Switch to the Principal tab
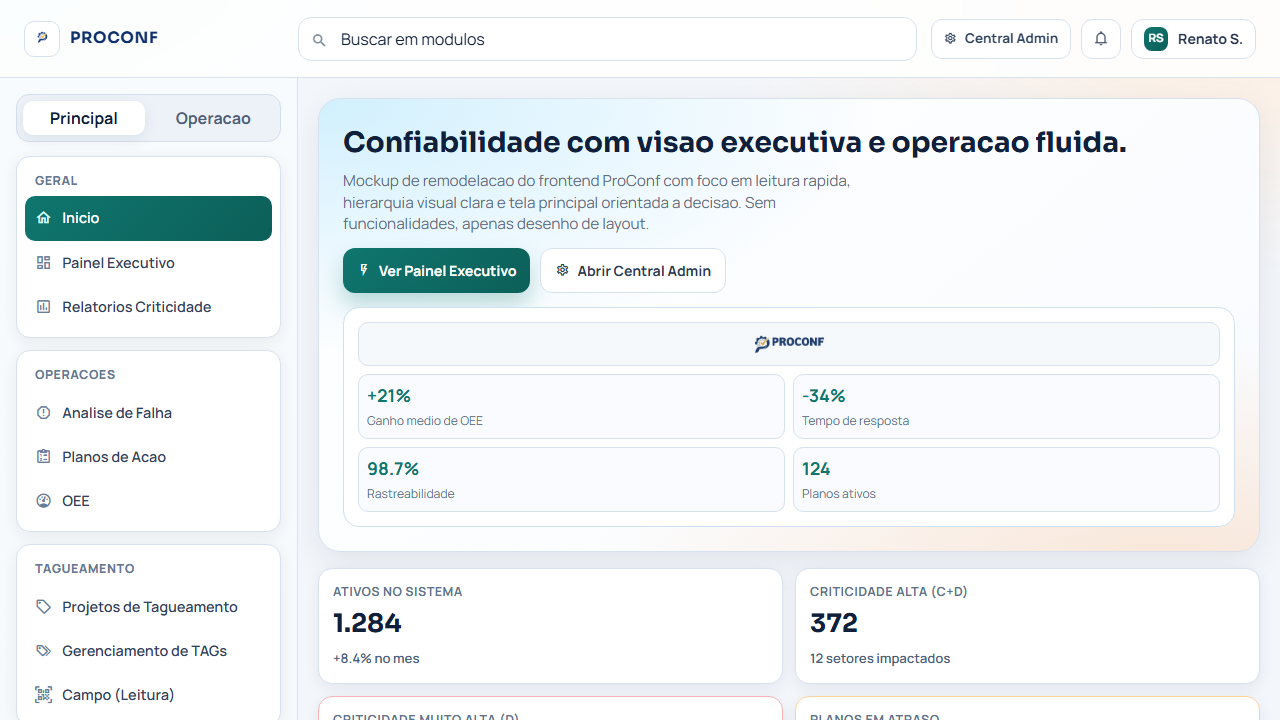Image resolution: width=1280 pixels, height=720 pixels. click(x=83, y=118)
